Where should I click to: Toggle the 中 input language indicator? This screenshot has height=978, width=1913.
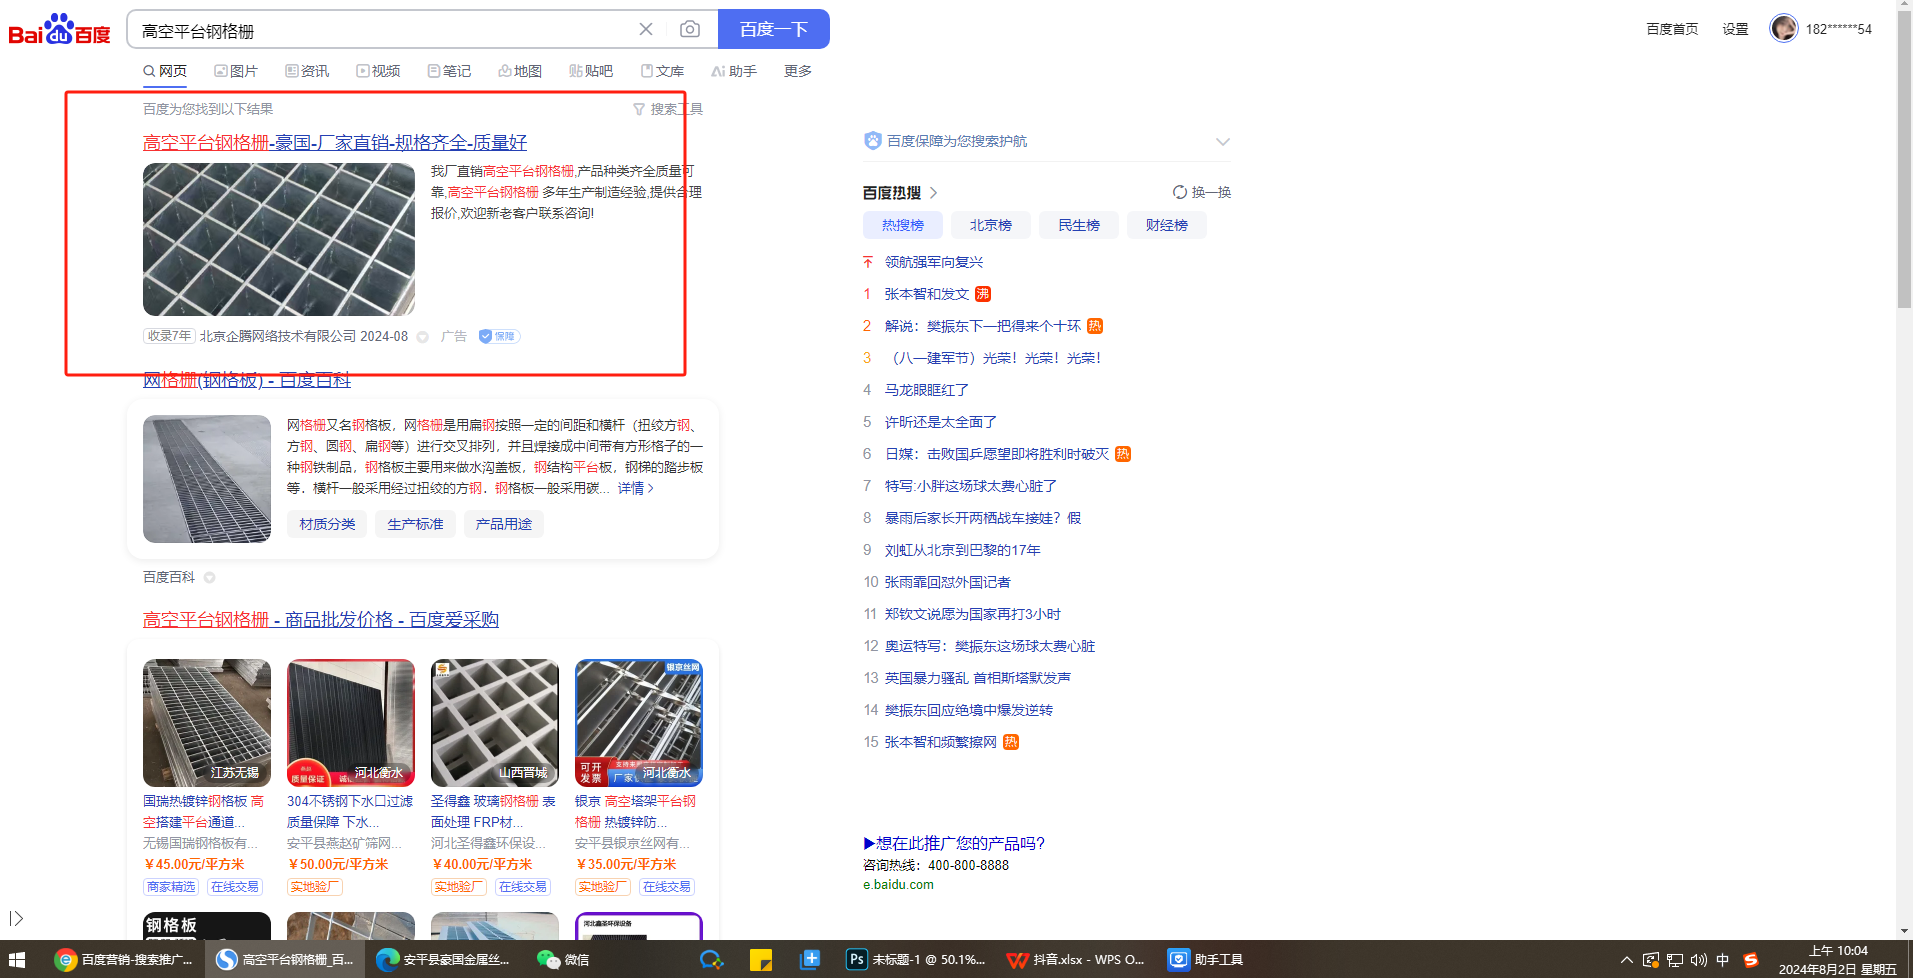coord(1723,960)
